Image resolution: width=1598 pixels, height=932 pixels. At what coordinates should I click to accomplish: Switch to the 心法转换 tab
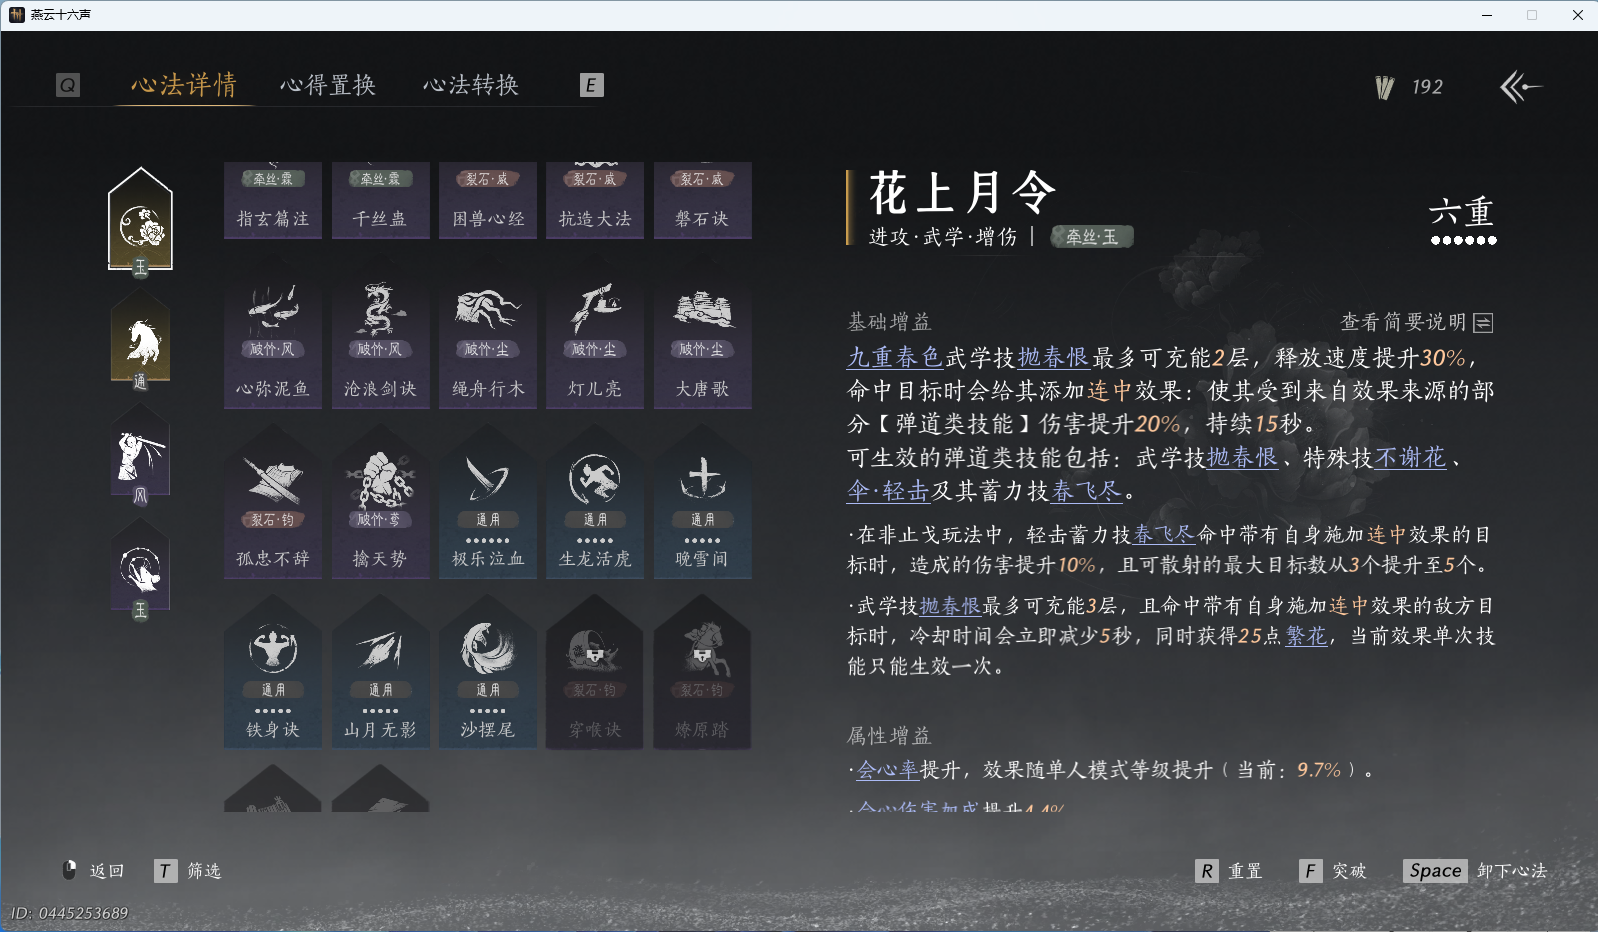(x=471, y=85)
